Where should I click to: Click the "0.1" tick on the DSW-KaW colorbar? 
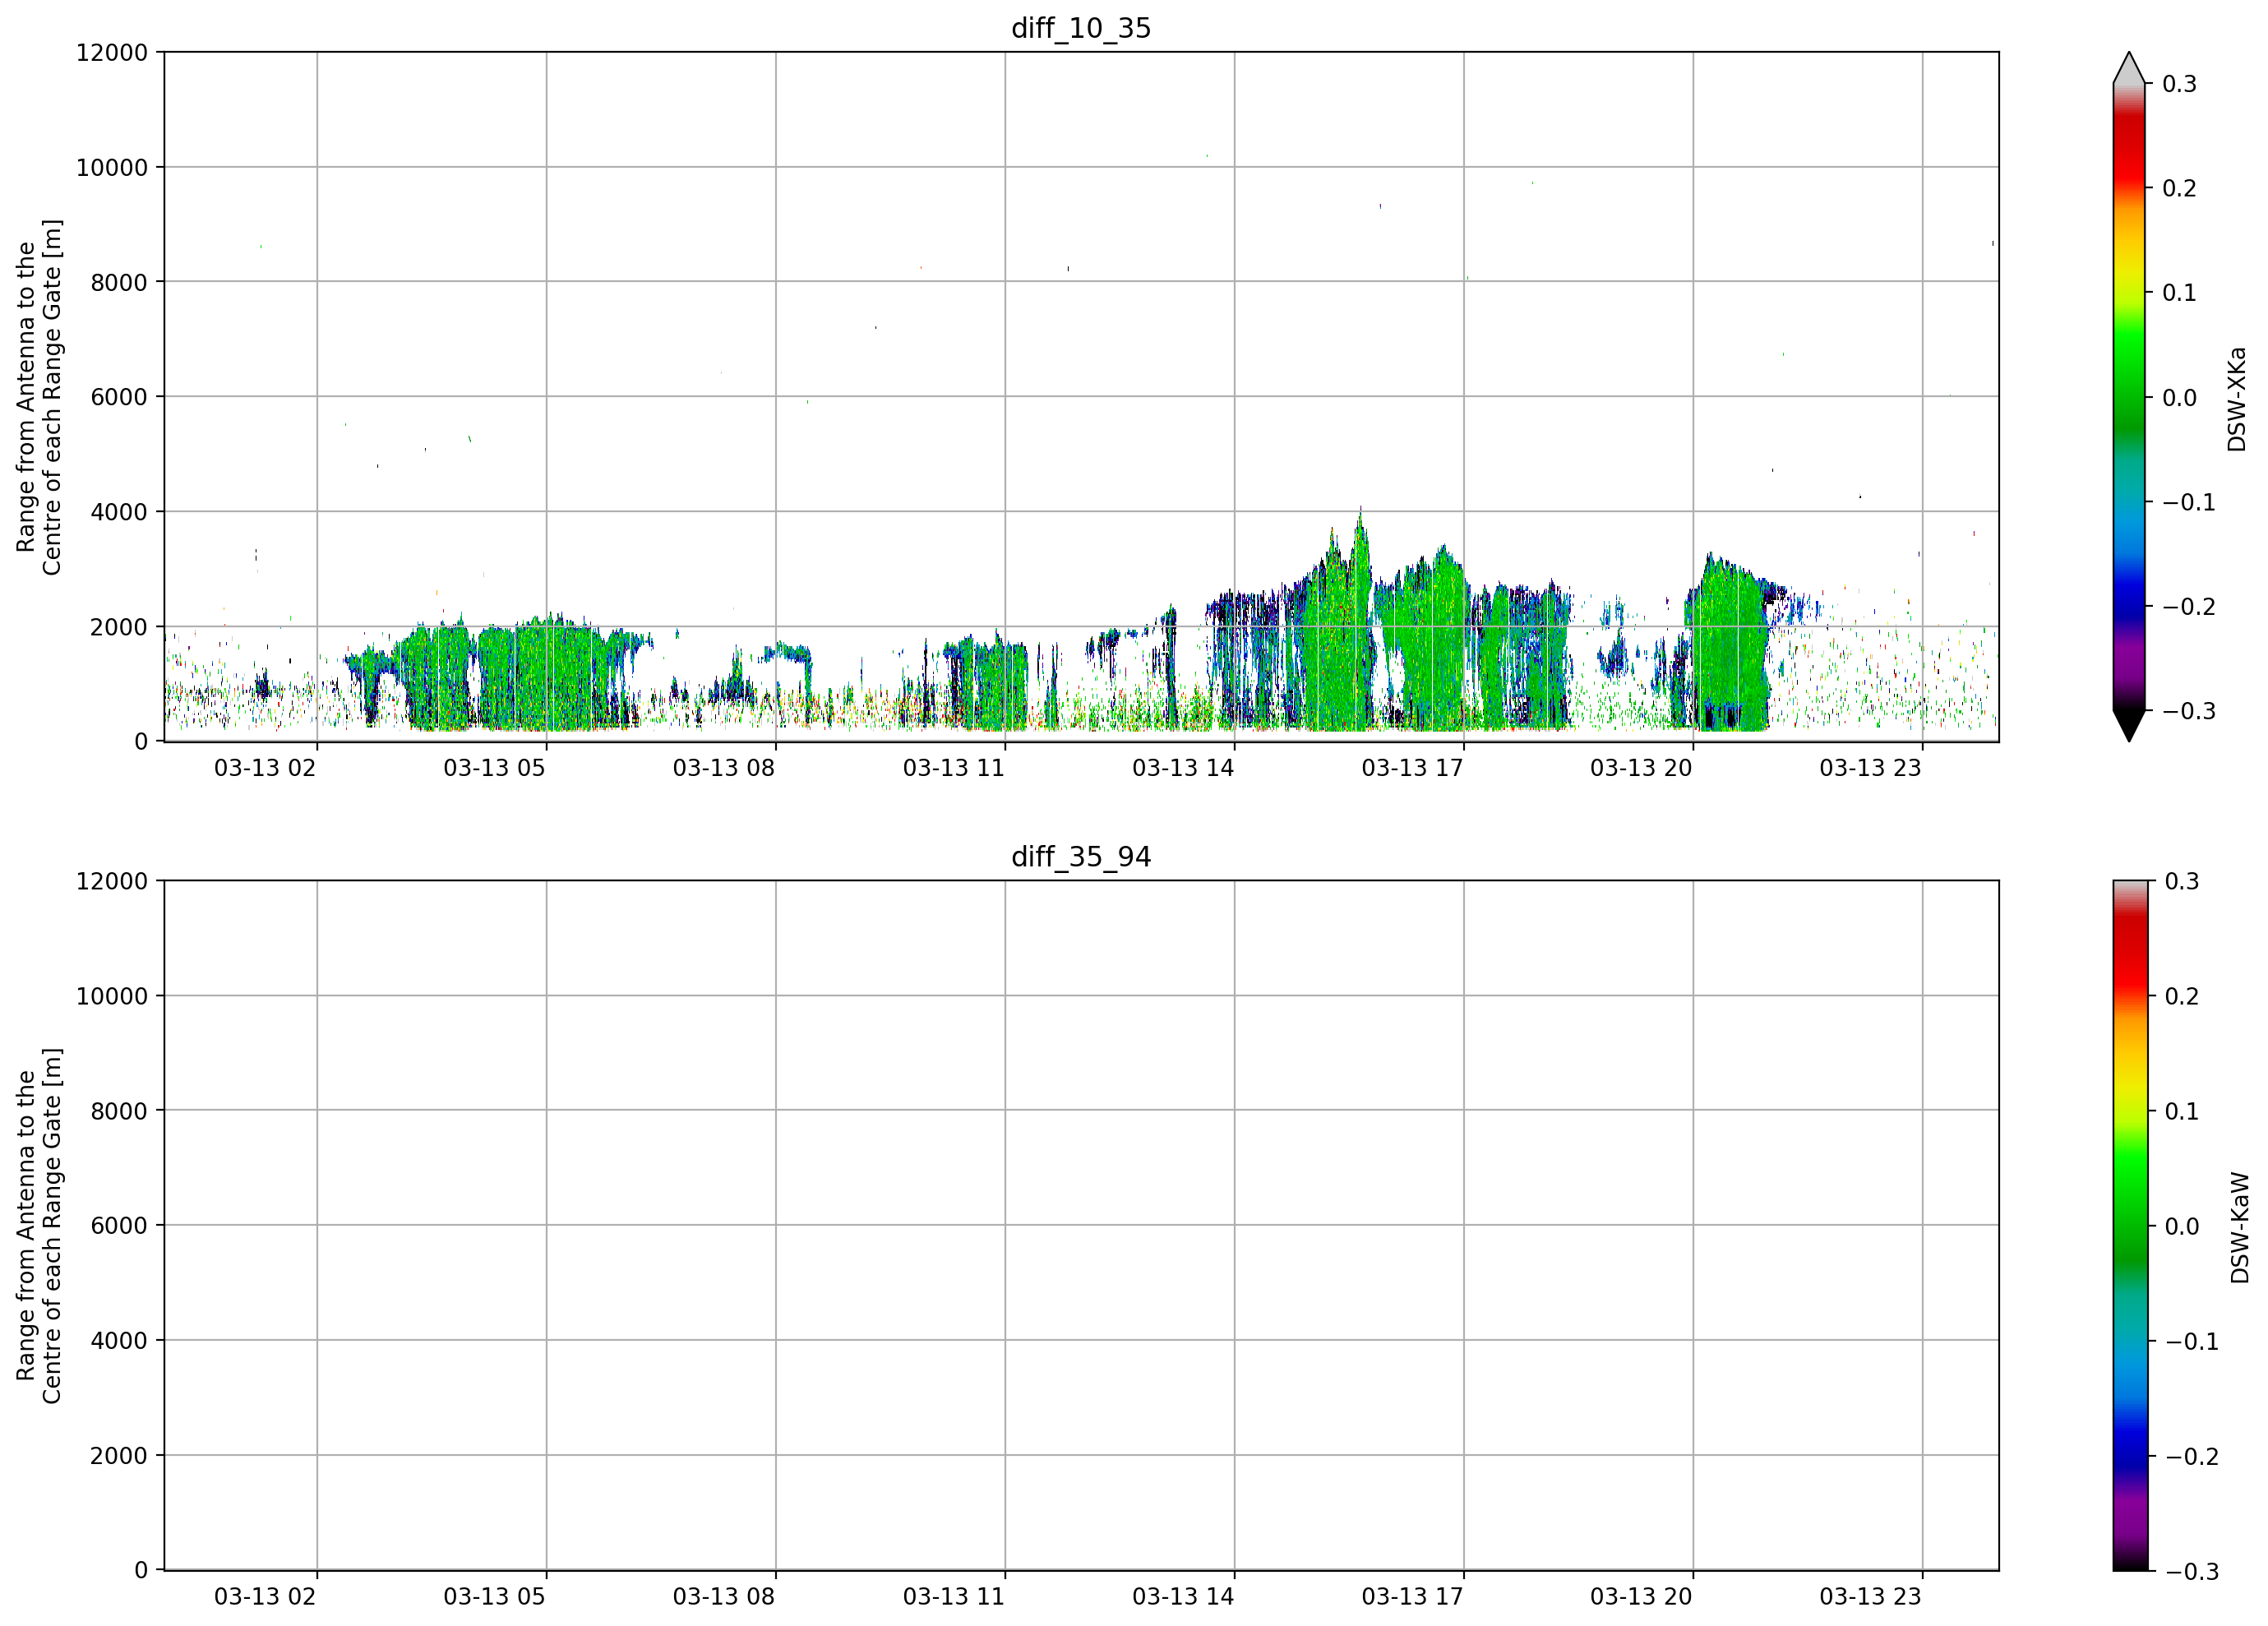[2181, 1112]
